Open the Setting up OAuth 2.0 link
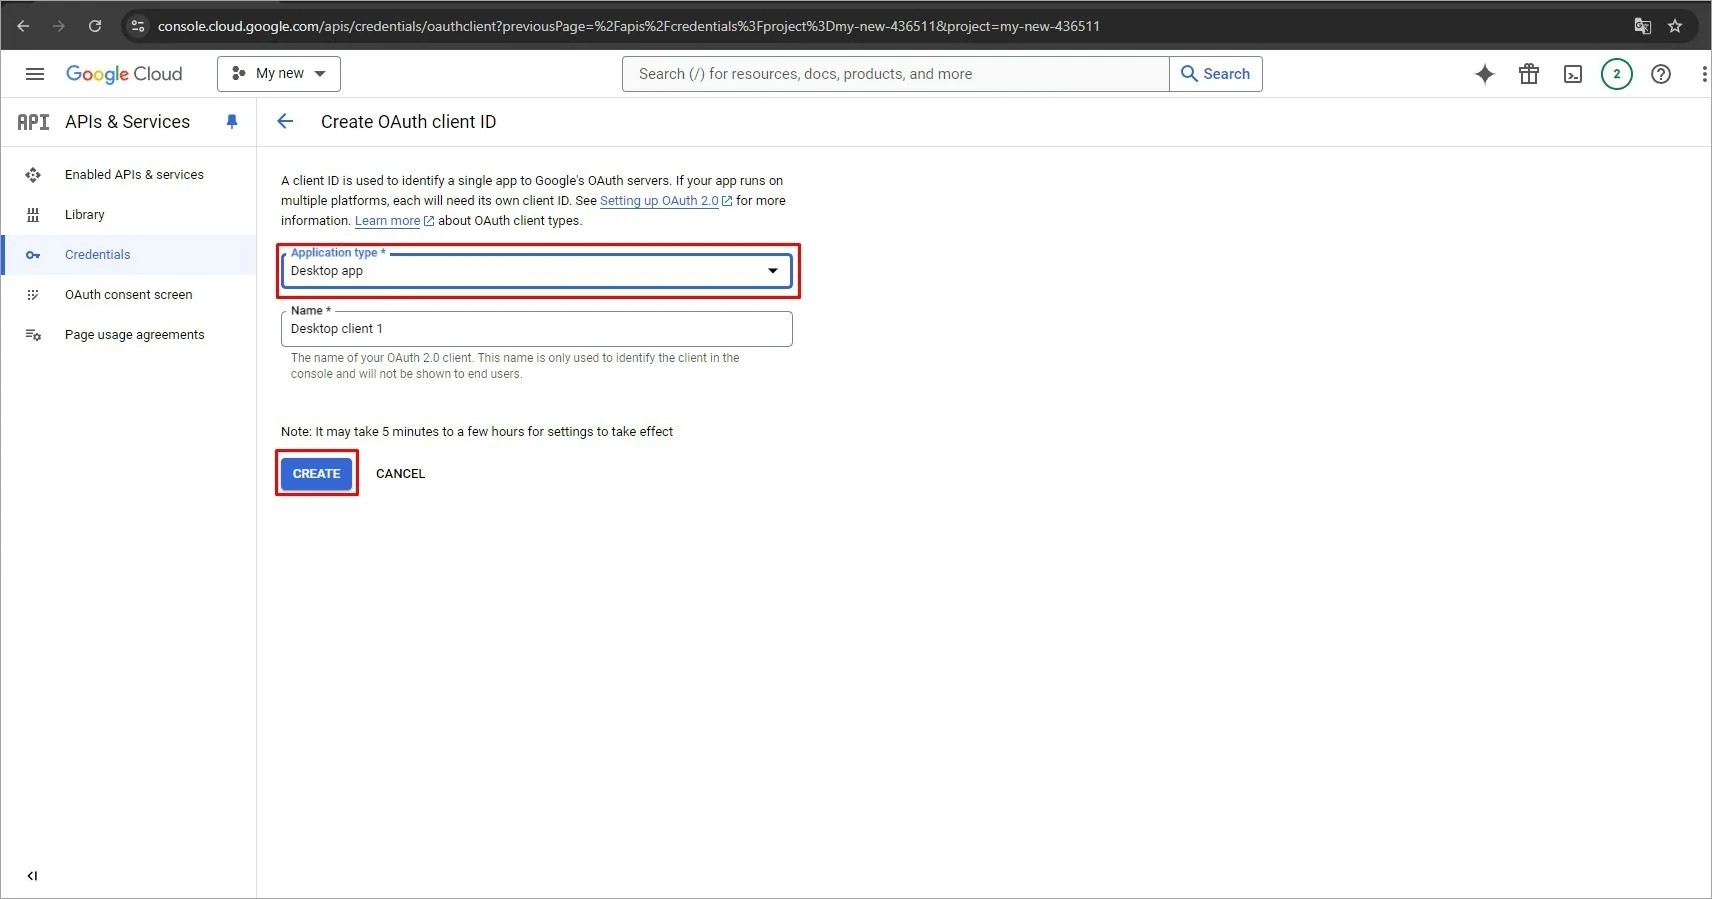1712x899 pixels. pyautogui.click(x=659, y=201)
